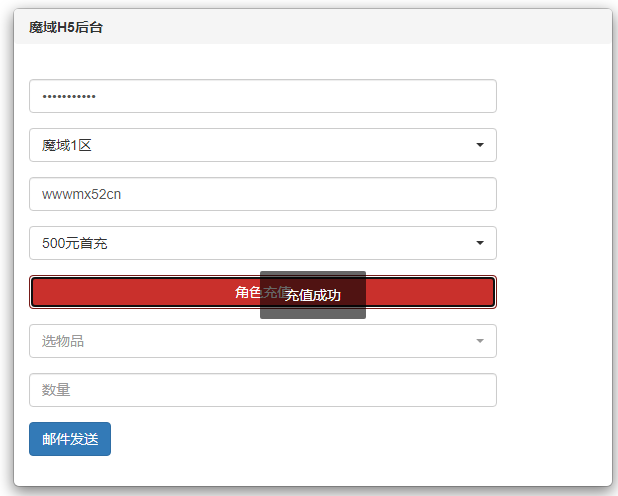Click the 500元首充 selected value text

point(75,243)
